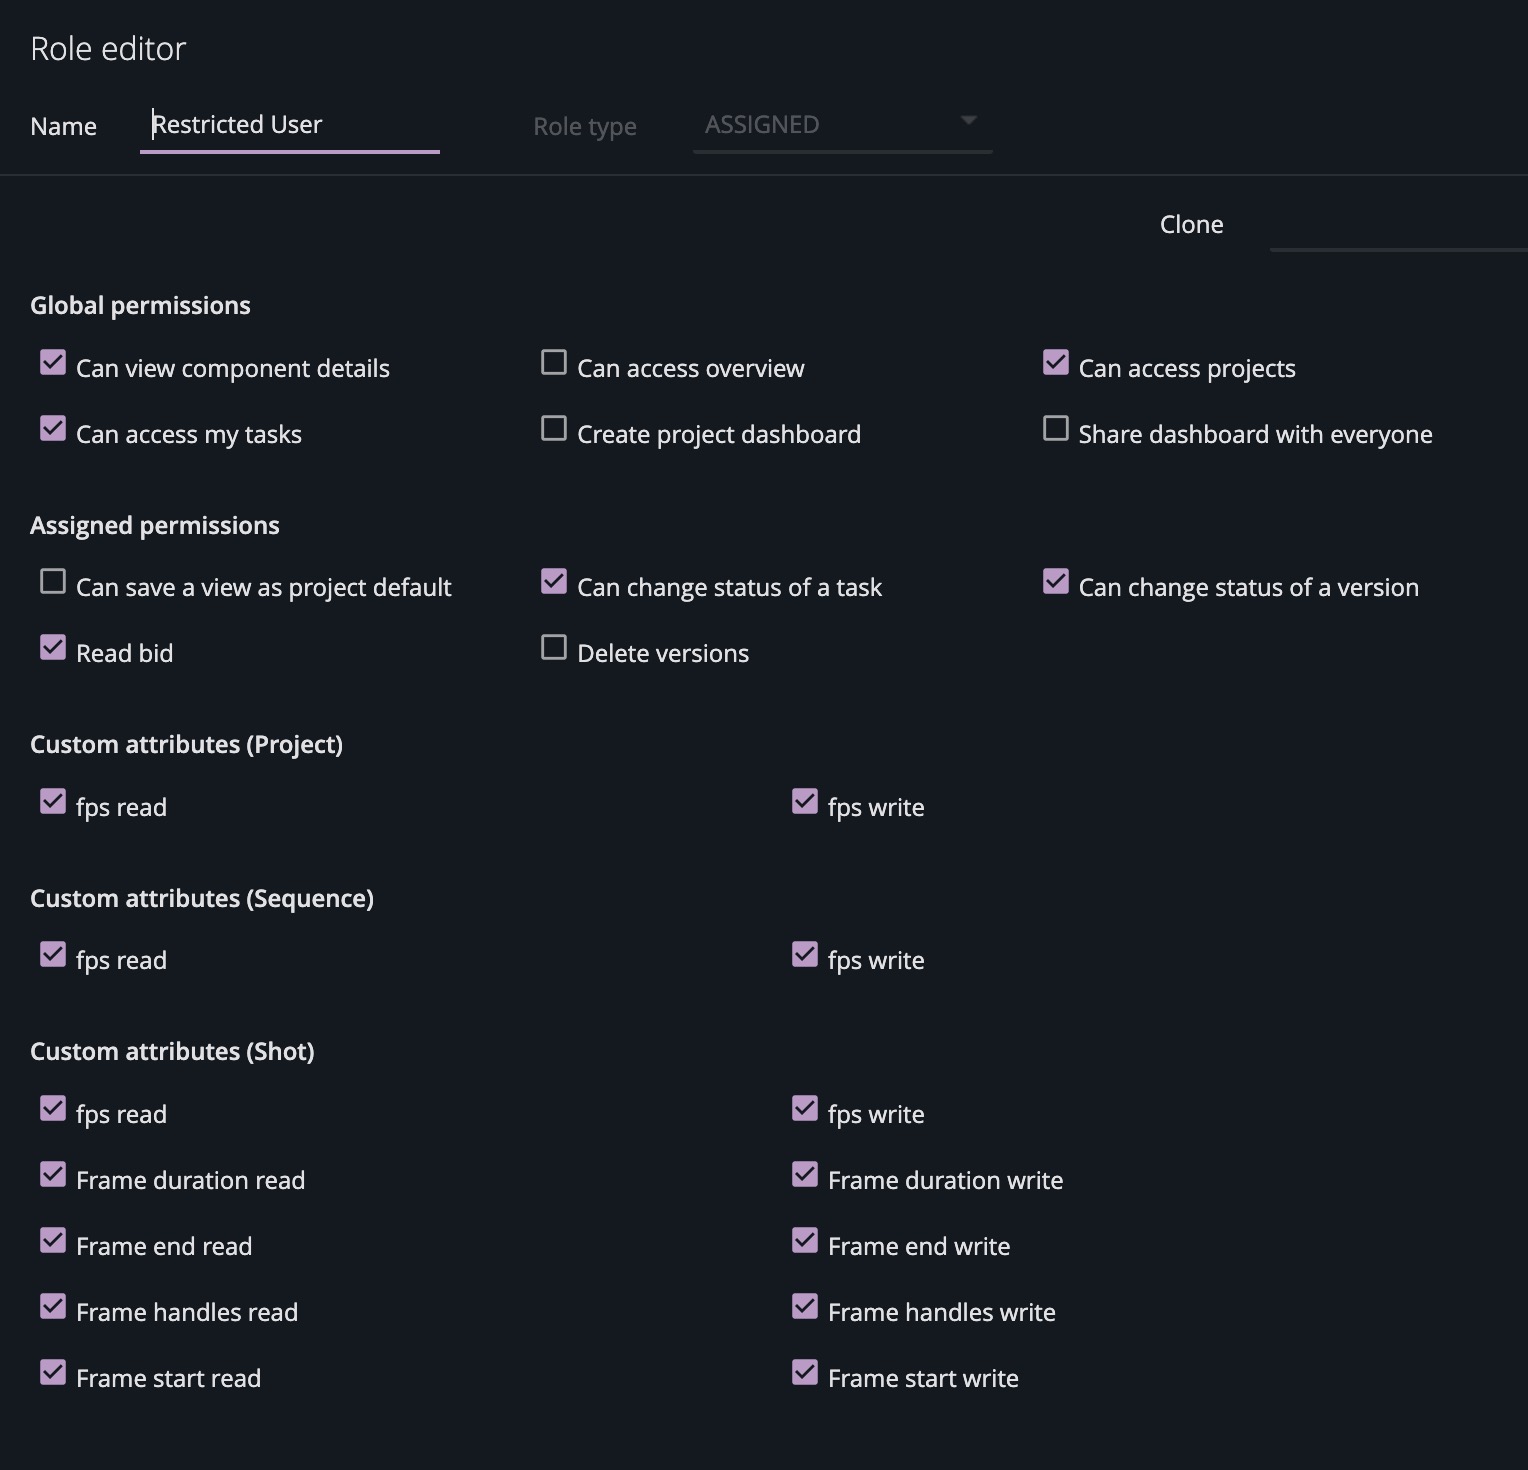Click the Clone button
This screenshot has width=1528, height=1470.
pyautogui.click(x=1190, y=224)
